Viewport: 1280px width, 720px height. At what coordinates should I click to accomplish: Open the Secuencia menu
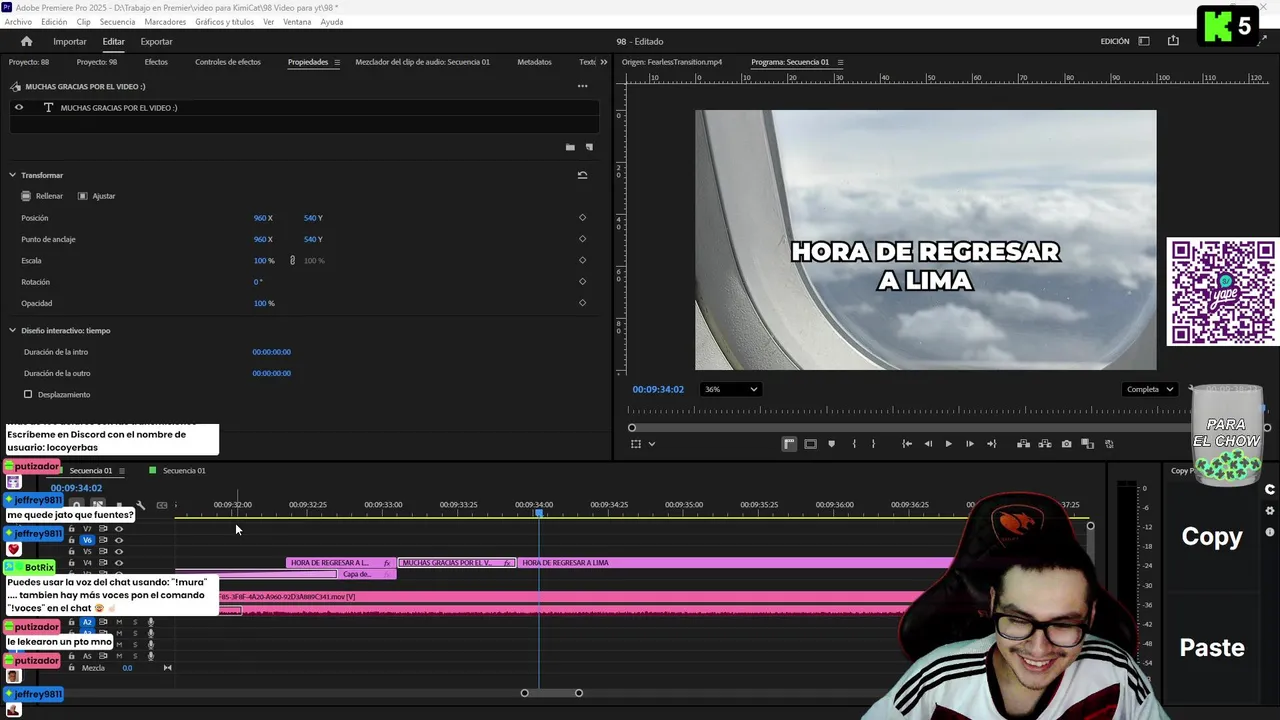point(117,22)
